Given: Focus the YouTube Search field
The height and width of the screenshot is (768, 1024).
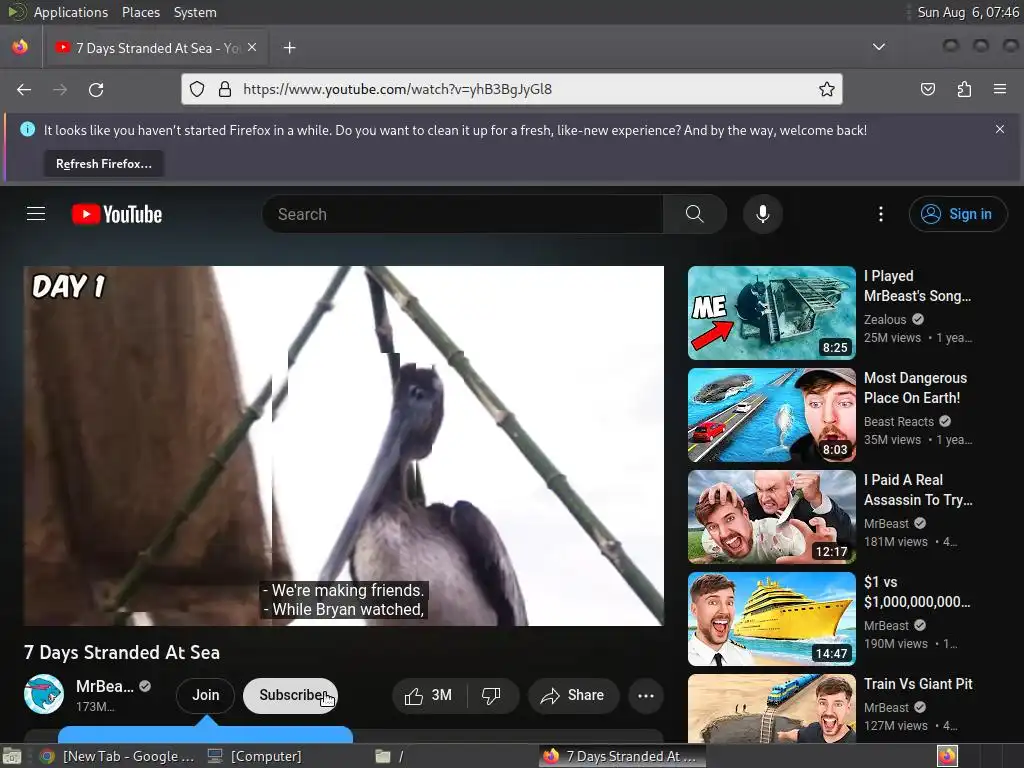Looking at the screenshot, I should point(462,214).
